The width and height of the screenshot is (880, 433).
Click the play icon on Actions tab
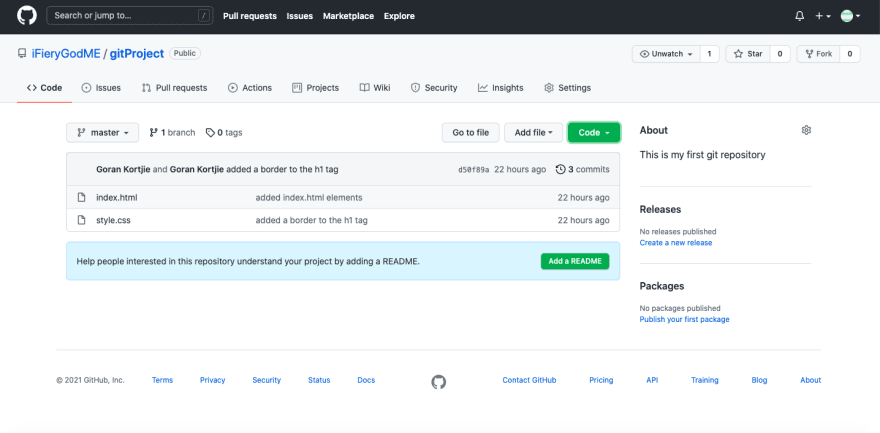click(x=233, y=88)
